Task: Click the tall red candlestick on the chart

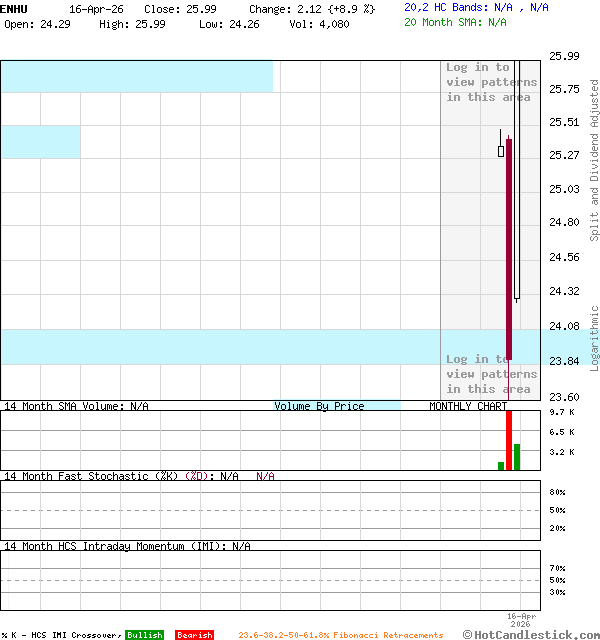Action: (x=509, y=250)
